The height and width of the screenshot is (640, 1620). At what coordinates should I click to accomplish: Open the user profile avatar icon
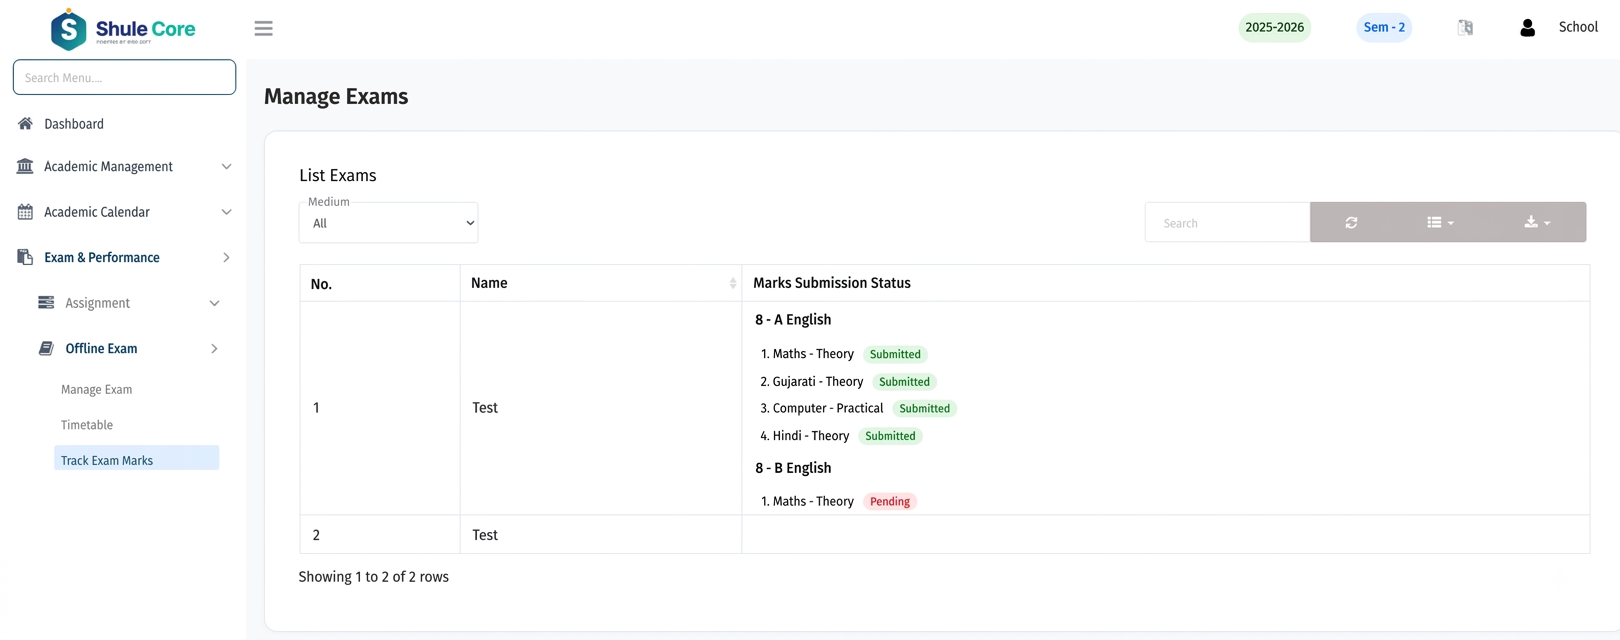click(x=1527, y=28)
